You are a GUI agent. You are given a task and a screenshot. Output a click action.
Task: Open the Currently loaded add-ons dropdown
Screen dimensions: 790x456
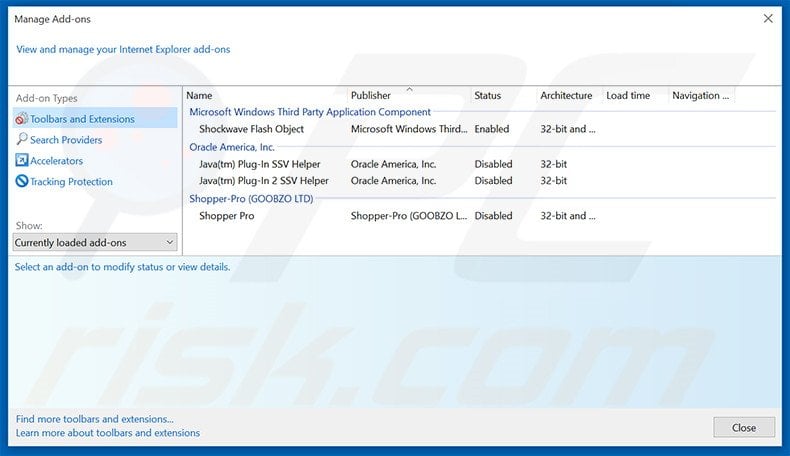click(95, 242)
